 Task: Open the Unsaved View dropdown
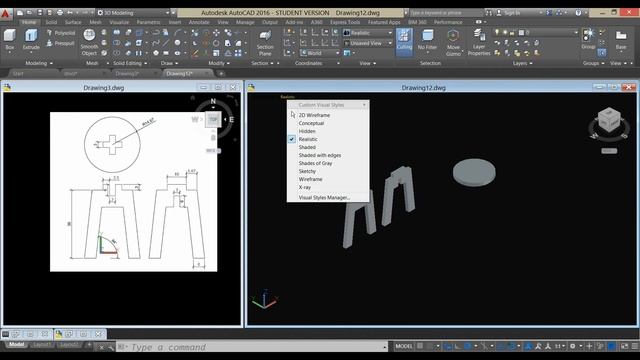coord(368,43)
